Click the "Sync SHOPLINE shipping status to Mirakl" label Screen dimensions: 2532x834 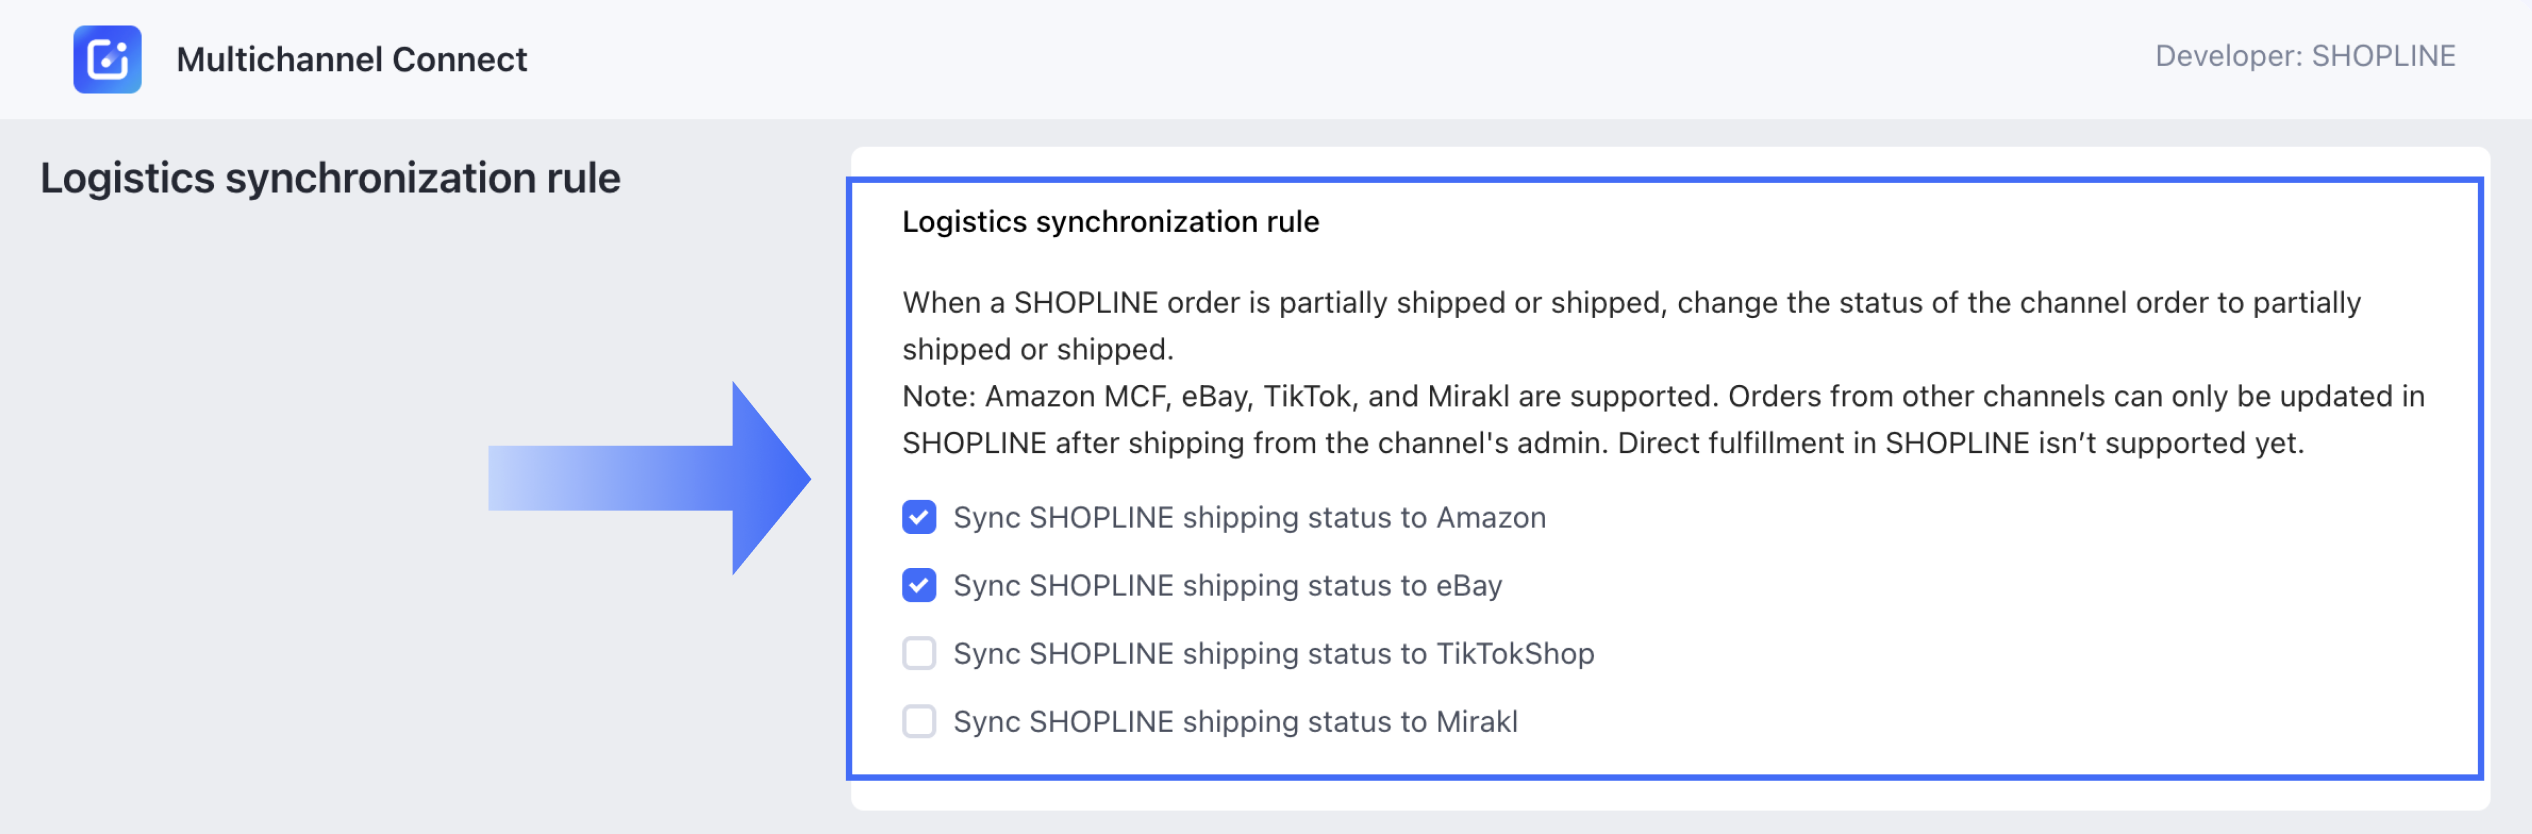pos(1235,721)
